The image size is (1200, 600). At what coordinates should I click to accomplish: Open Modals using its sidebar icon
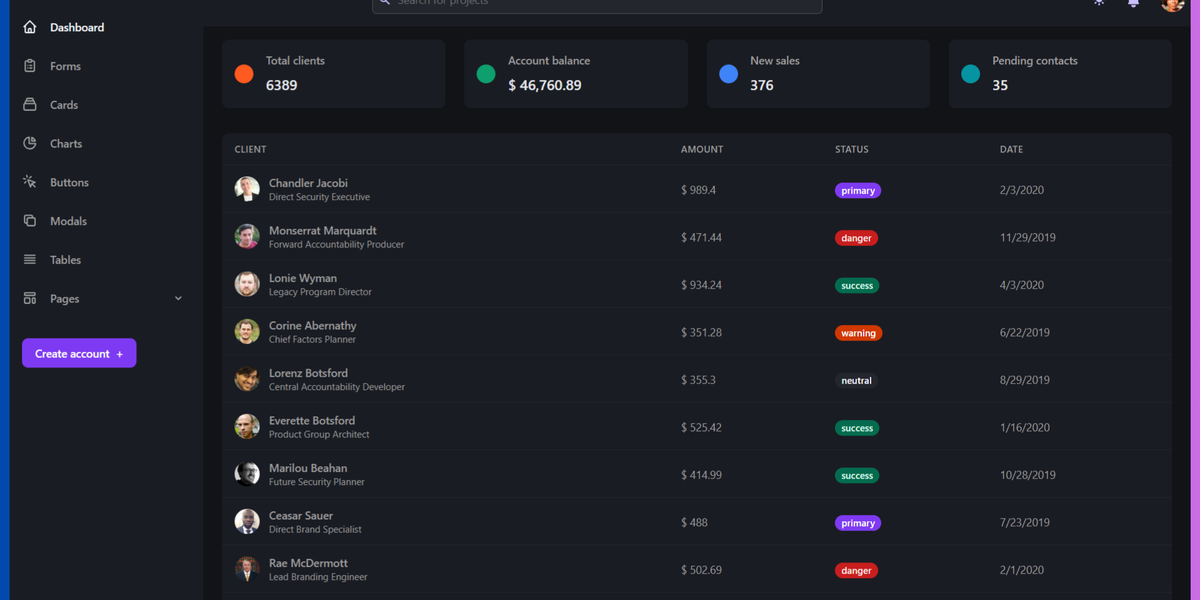tap(30, 220)
